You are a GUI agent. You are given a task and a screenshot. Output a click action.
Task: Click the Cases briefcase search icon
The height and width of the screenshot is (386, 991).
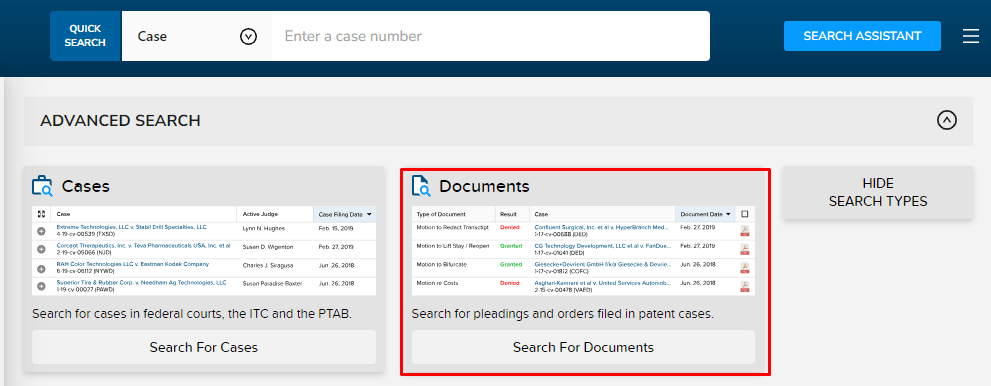click(42, 186)
